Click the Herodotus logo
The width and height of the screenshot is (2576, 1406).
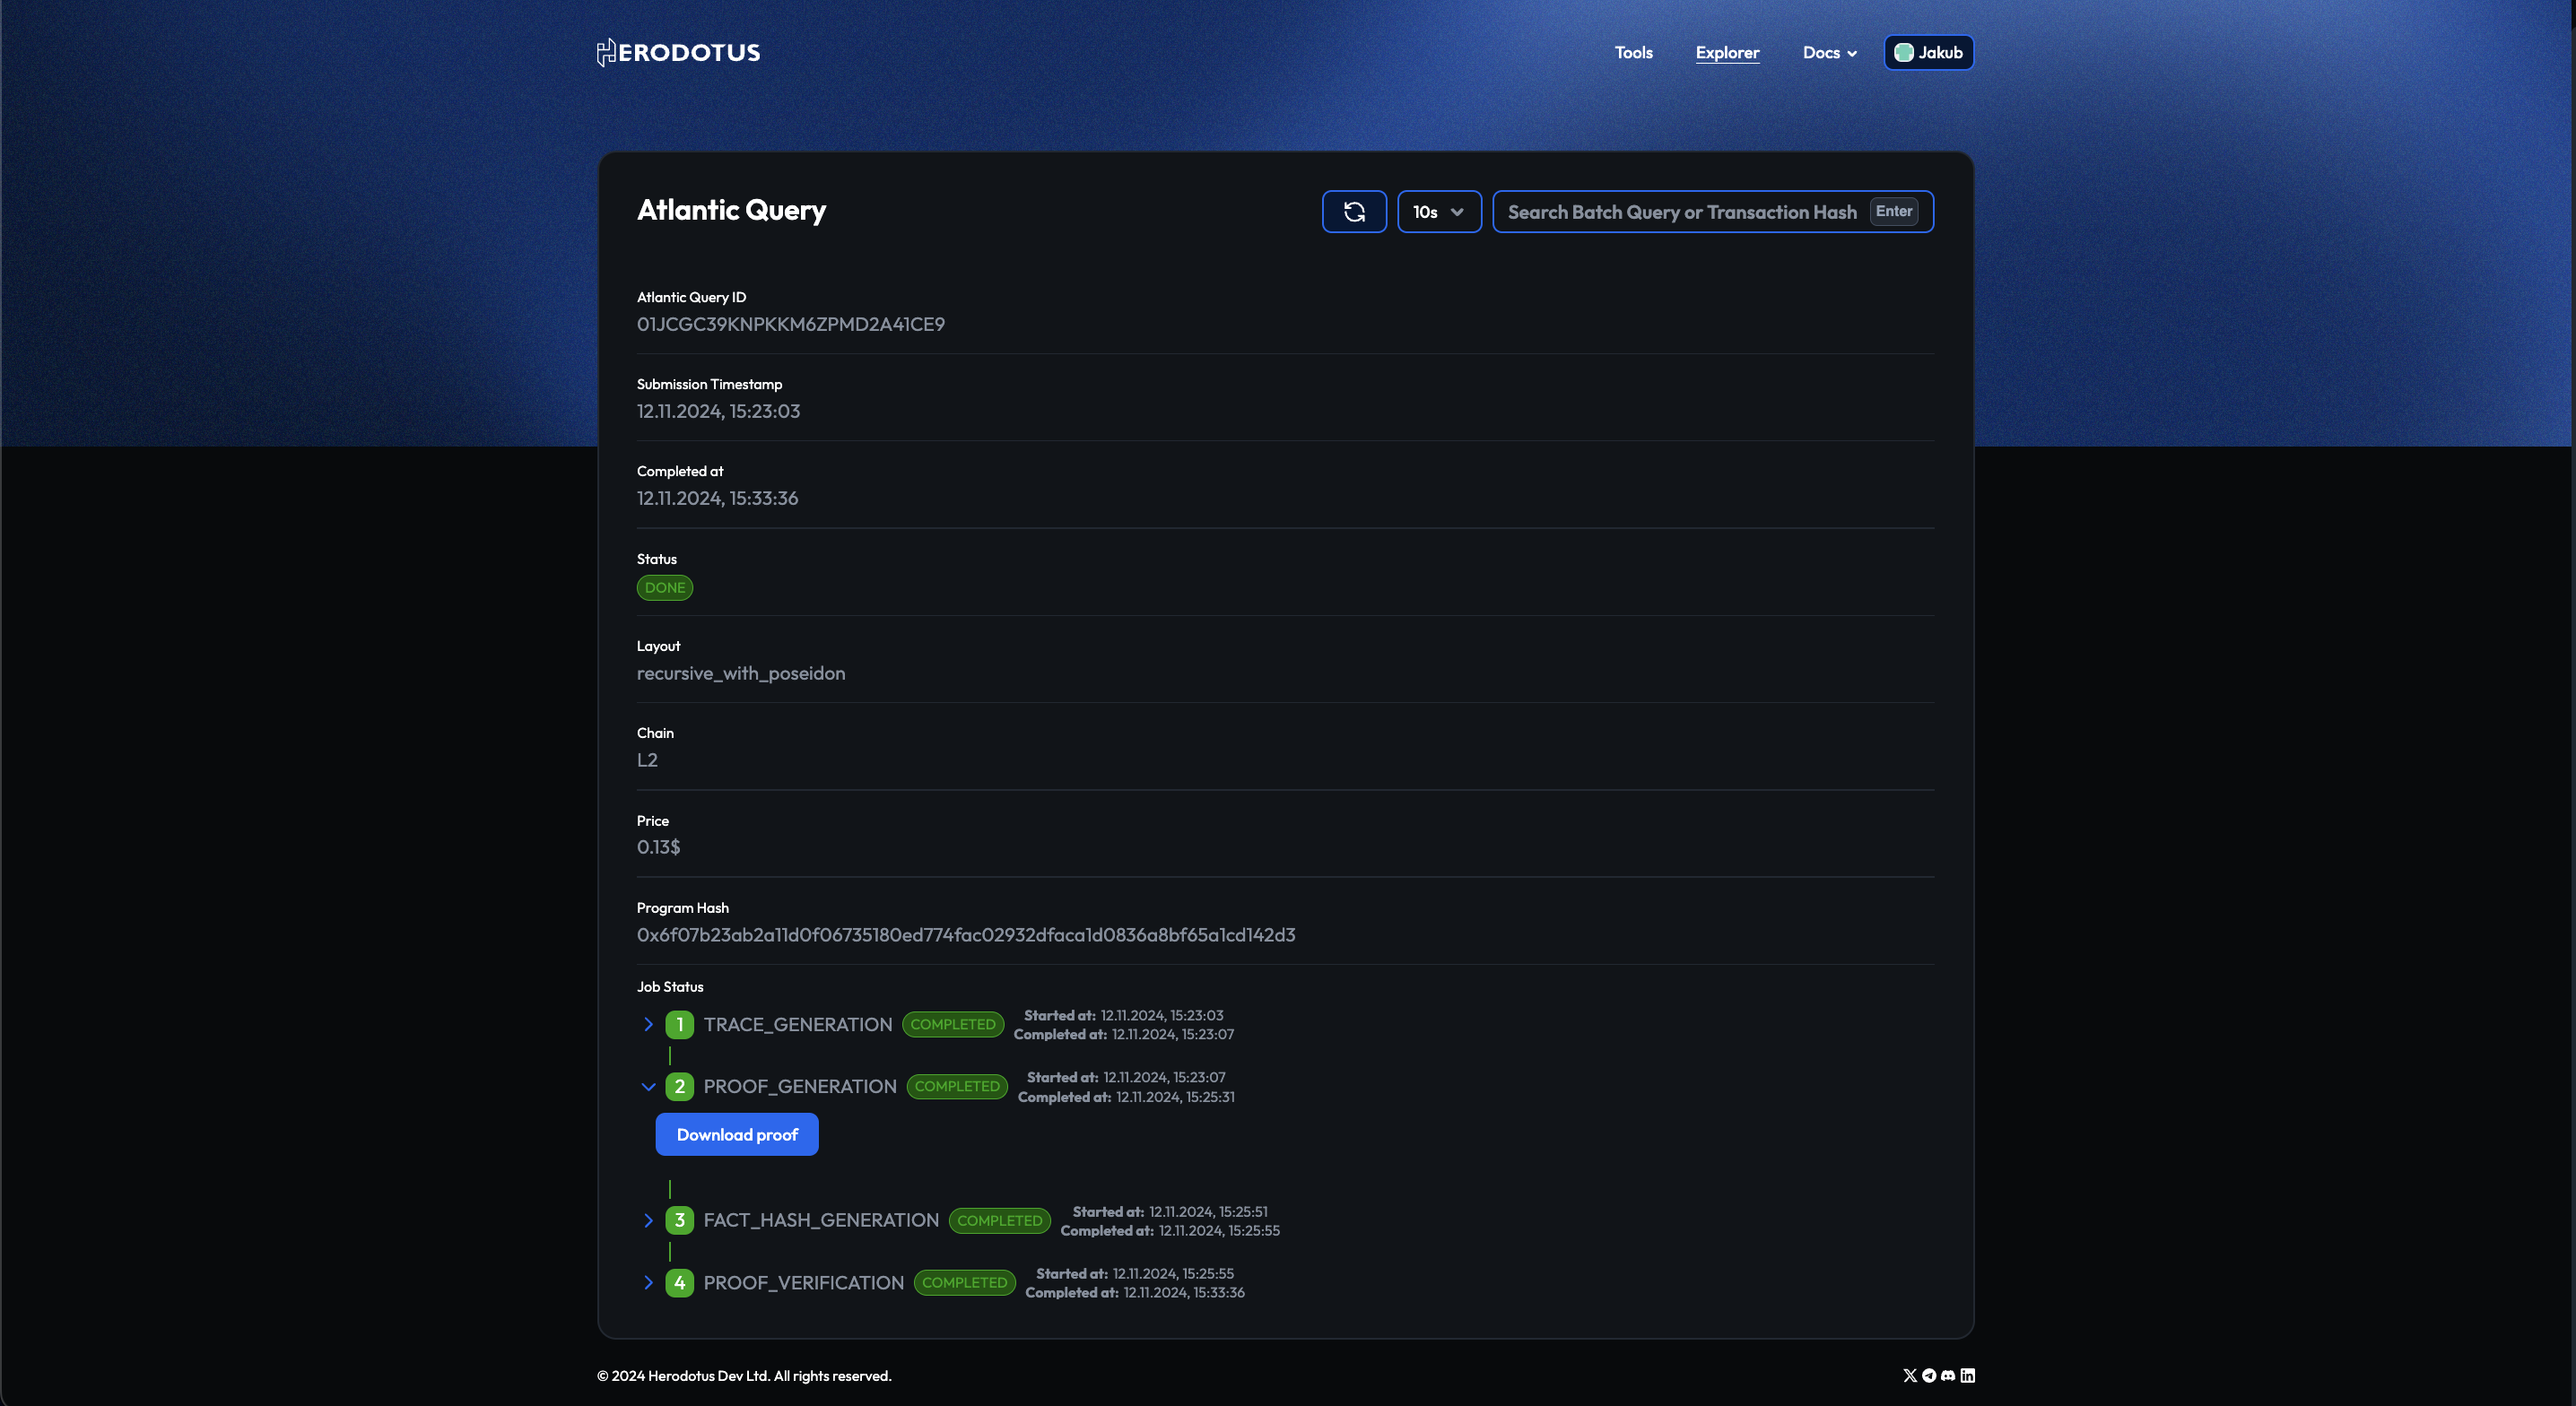(678, 53)
